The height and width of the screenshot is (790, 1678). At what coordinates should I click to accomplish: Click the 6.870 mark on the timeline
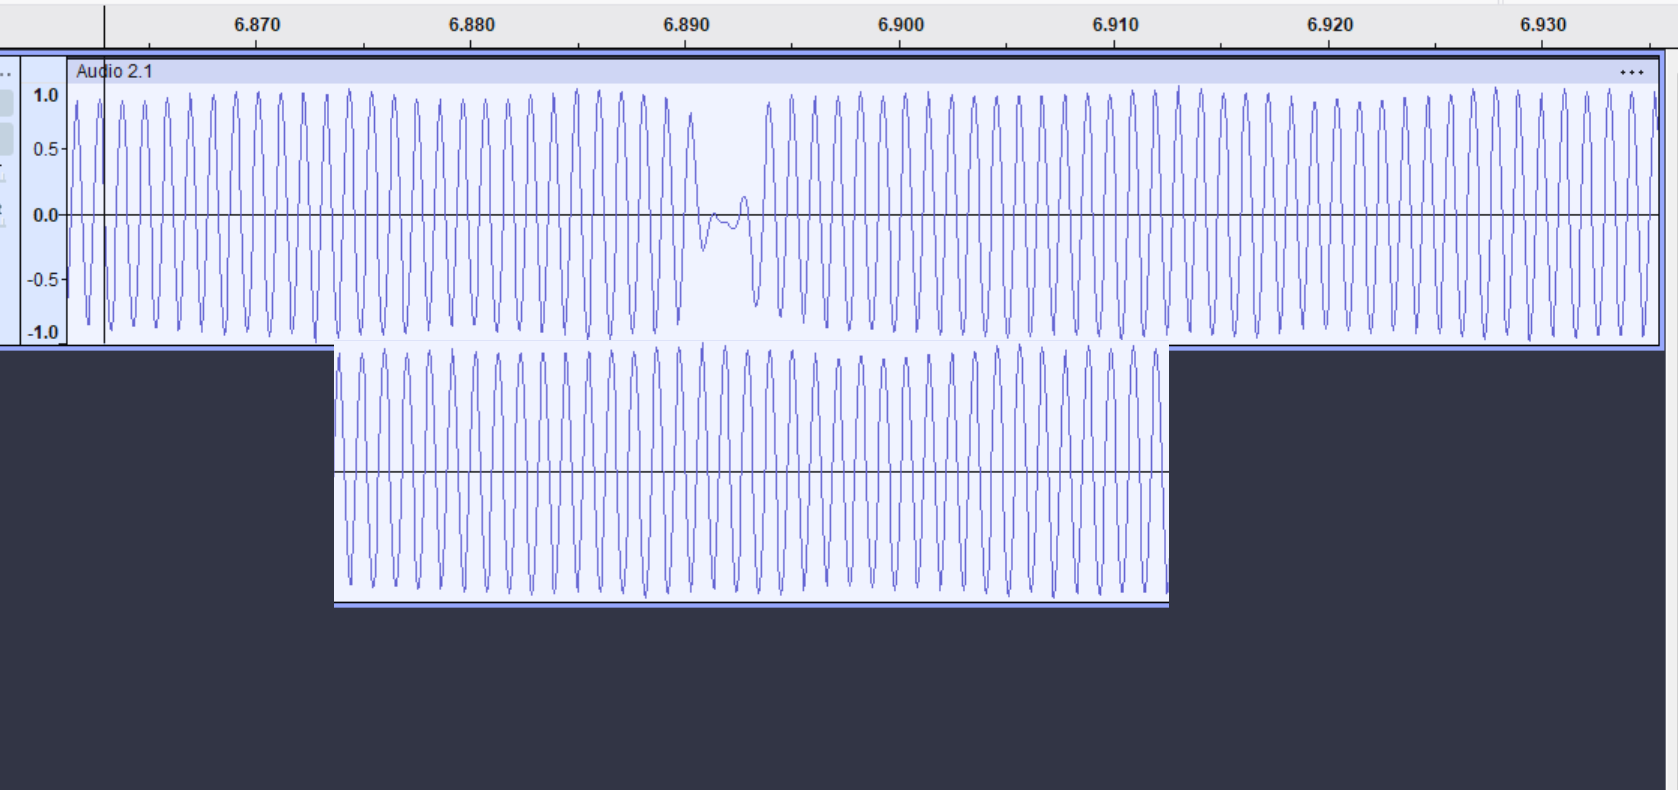click(257, 25)
